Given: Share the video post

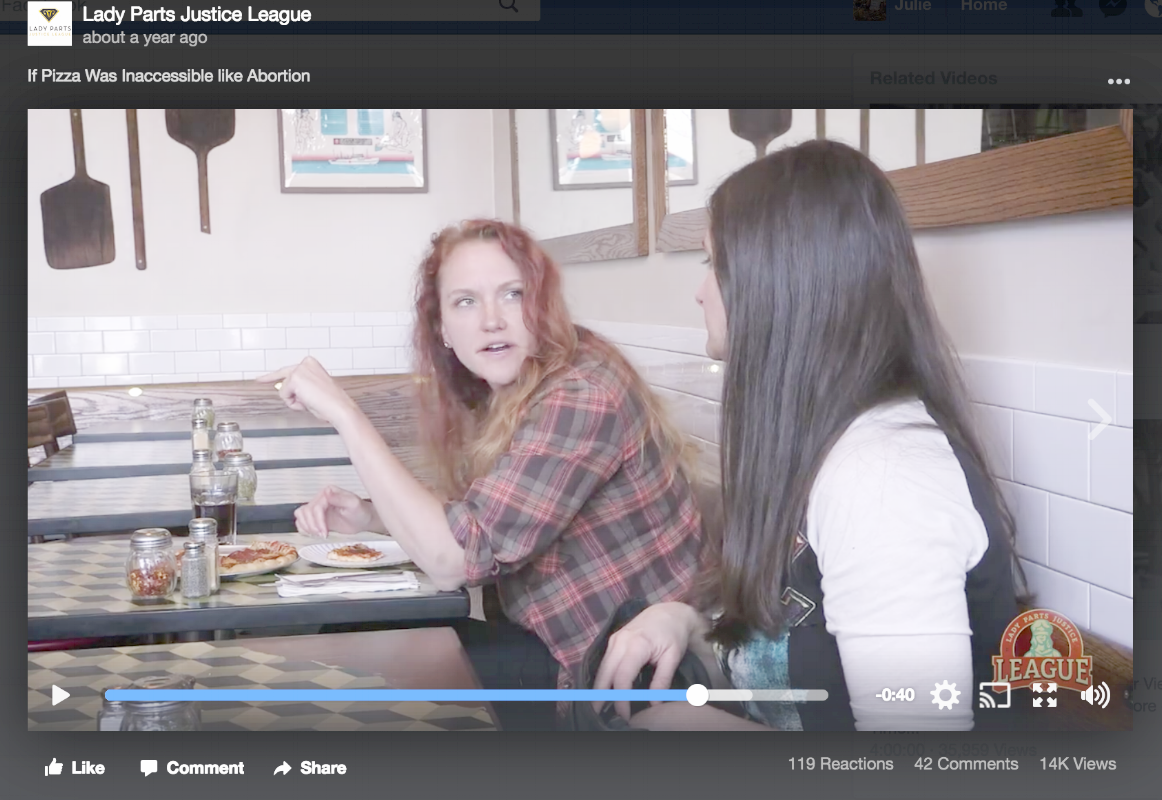Looking at the screenshot, I should pos(310,767).
